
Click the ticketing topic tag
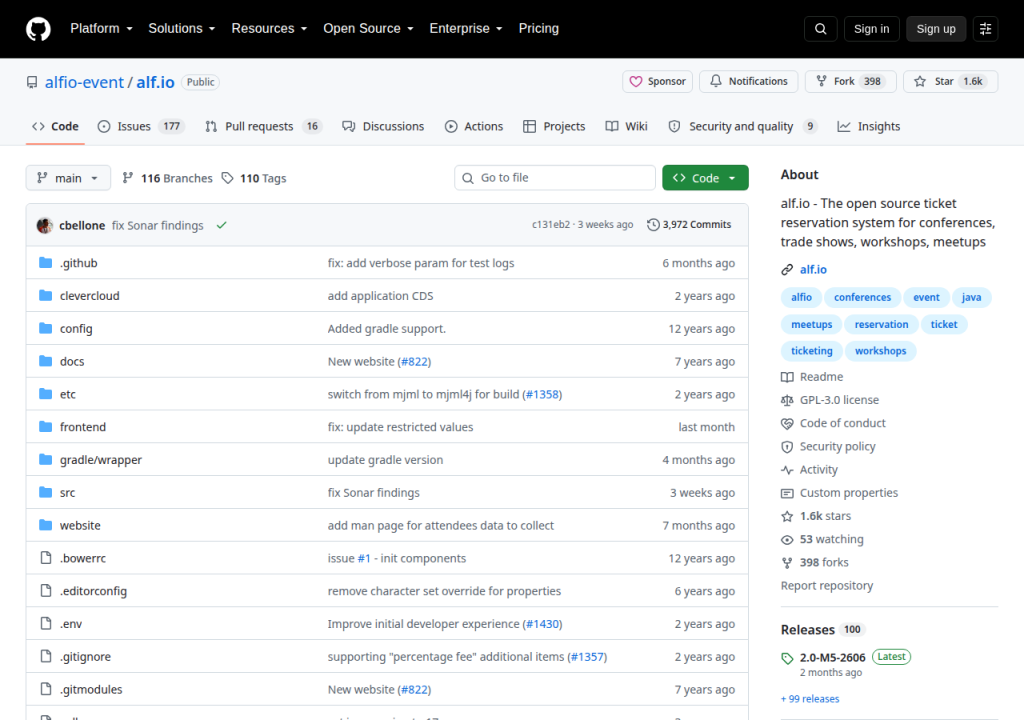point(812,351)
